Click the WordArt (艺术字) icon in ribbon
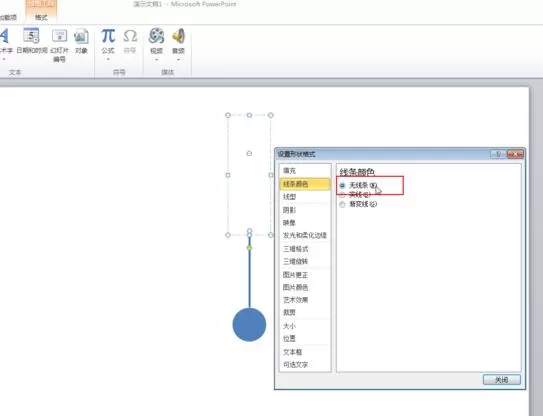The height and width of the screenshot is (416, 543). [4, 36]
